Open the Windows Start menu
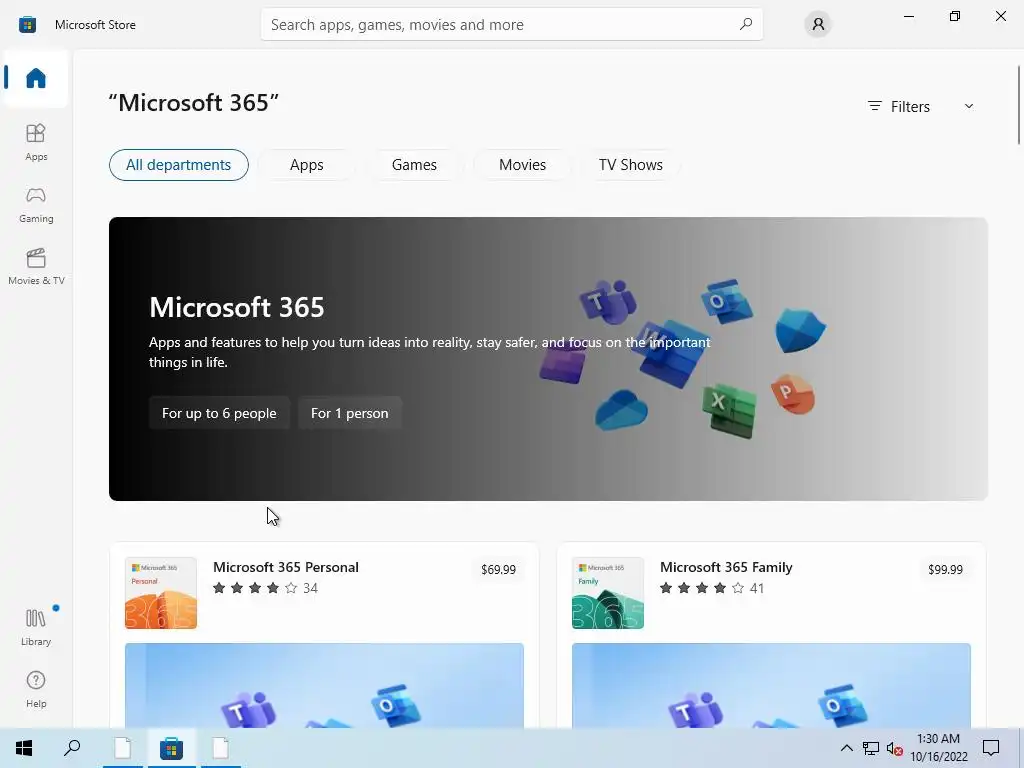1024x768 pixels. pyautogui.click(x=24, y=748)
